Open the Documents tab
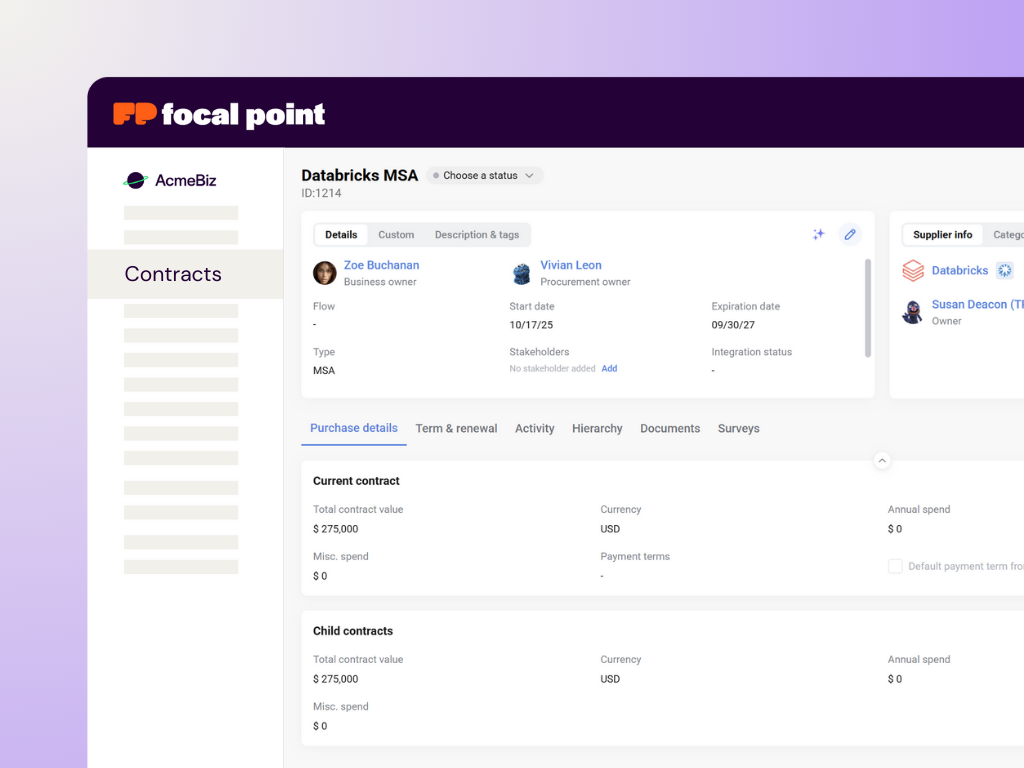Image resolution: width=1024 pixels, height=768 pixels. (x=670, y=429)
